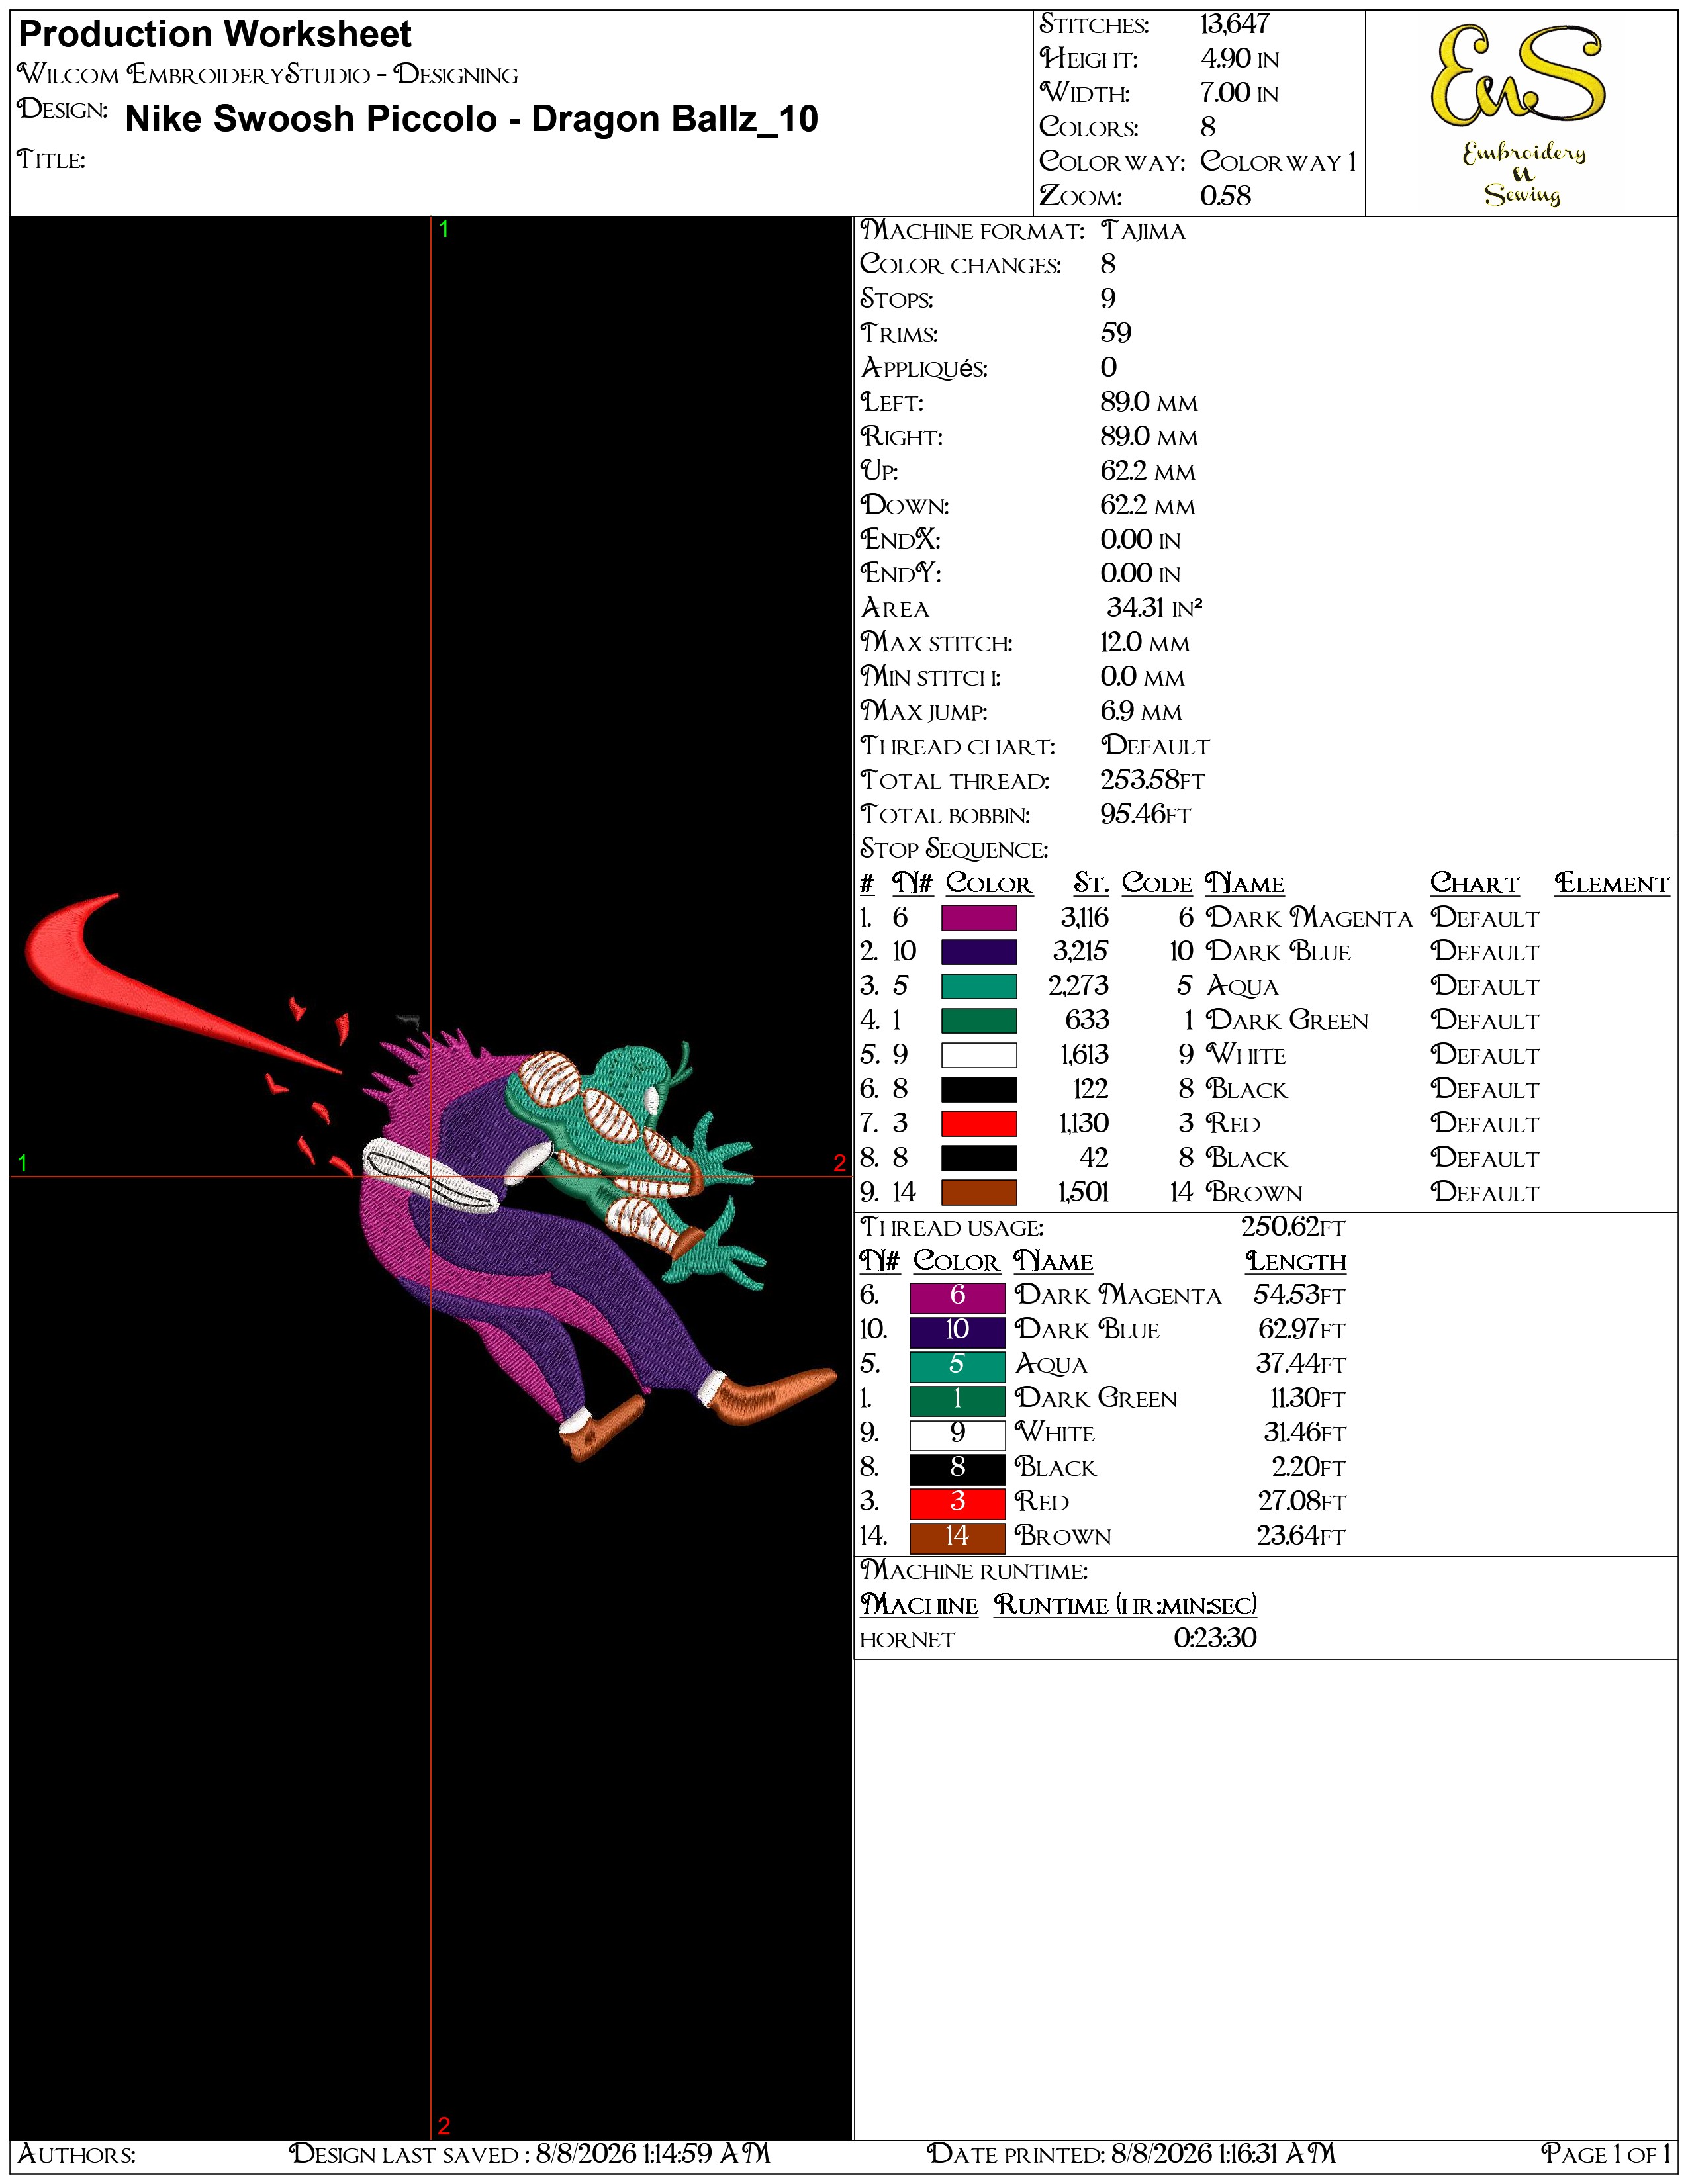Click the width value "7.00 in"

coord(1240,93)
